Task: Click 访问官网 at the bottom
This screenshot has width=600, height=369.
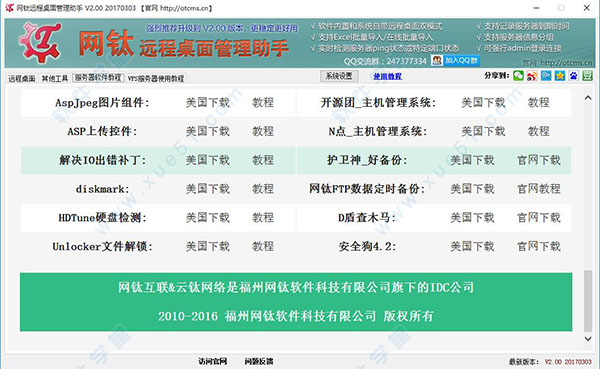Action: (x=212, y=361)
